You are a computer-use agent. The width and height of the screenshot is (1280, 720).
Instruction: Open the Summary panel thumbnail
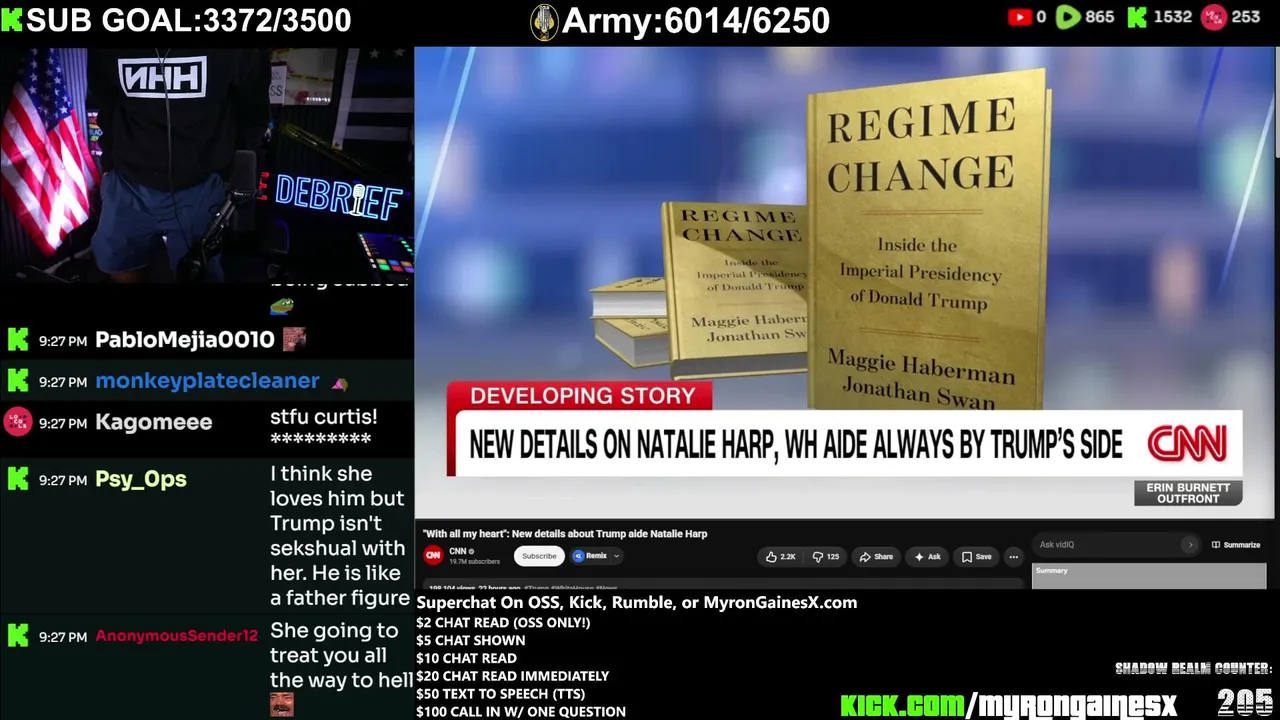tap(1149, 576)
